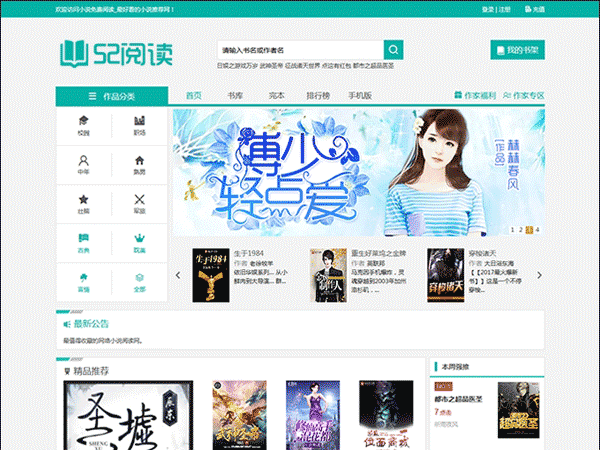Switch to the 书库 tab
600x450 pixels.
point(235,96)
